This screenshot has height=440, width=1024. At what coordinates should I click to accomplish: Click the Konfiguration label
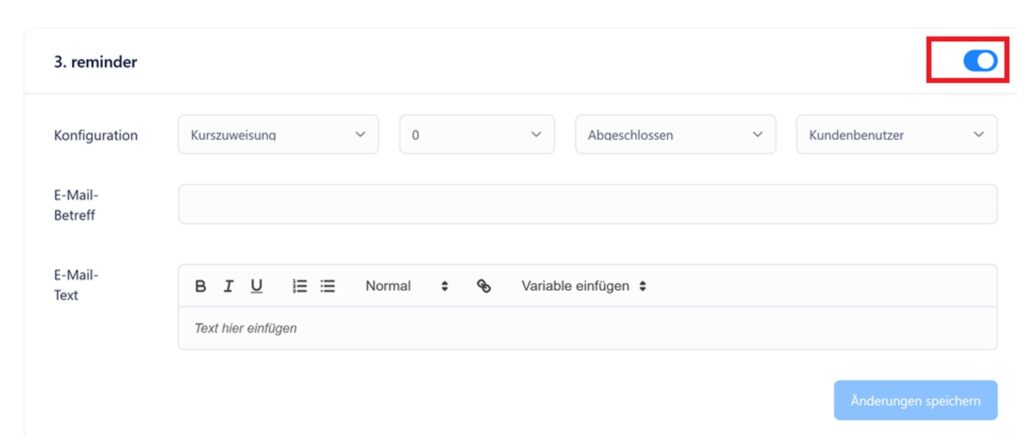[x=96, y=135]
